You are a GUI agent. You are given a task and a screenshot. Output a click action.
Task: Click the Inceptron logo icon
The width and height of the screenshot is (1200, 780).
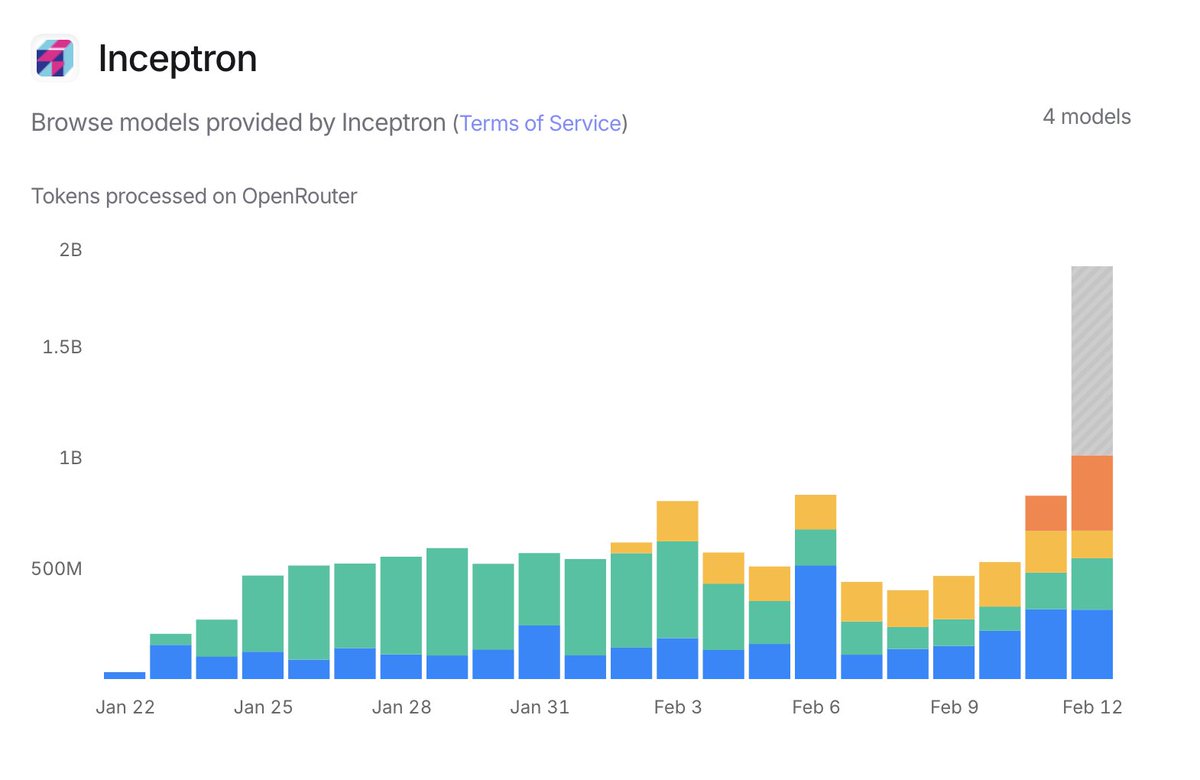click(x=55, y=59)
